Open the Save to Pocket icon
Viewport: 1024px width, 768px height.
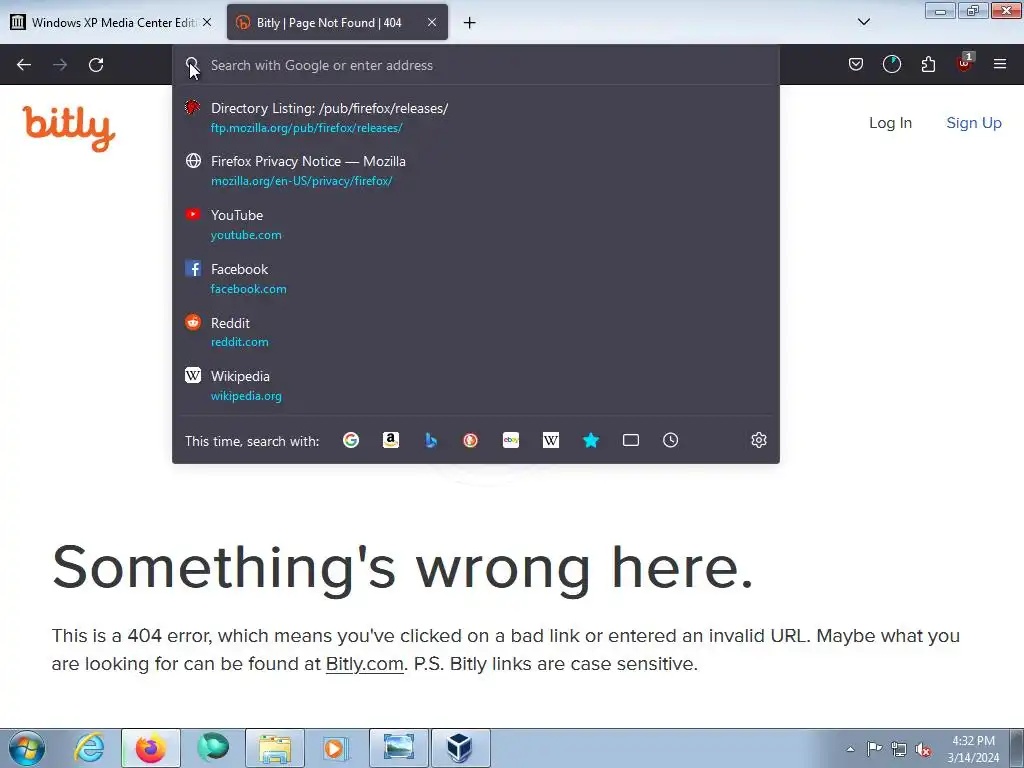[x=856, y=64]
